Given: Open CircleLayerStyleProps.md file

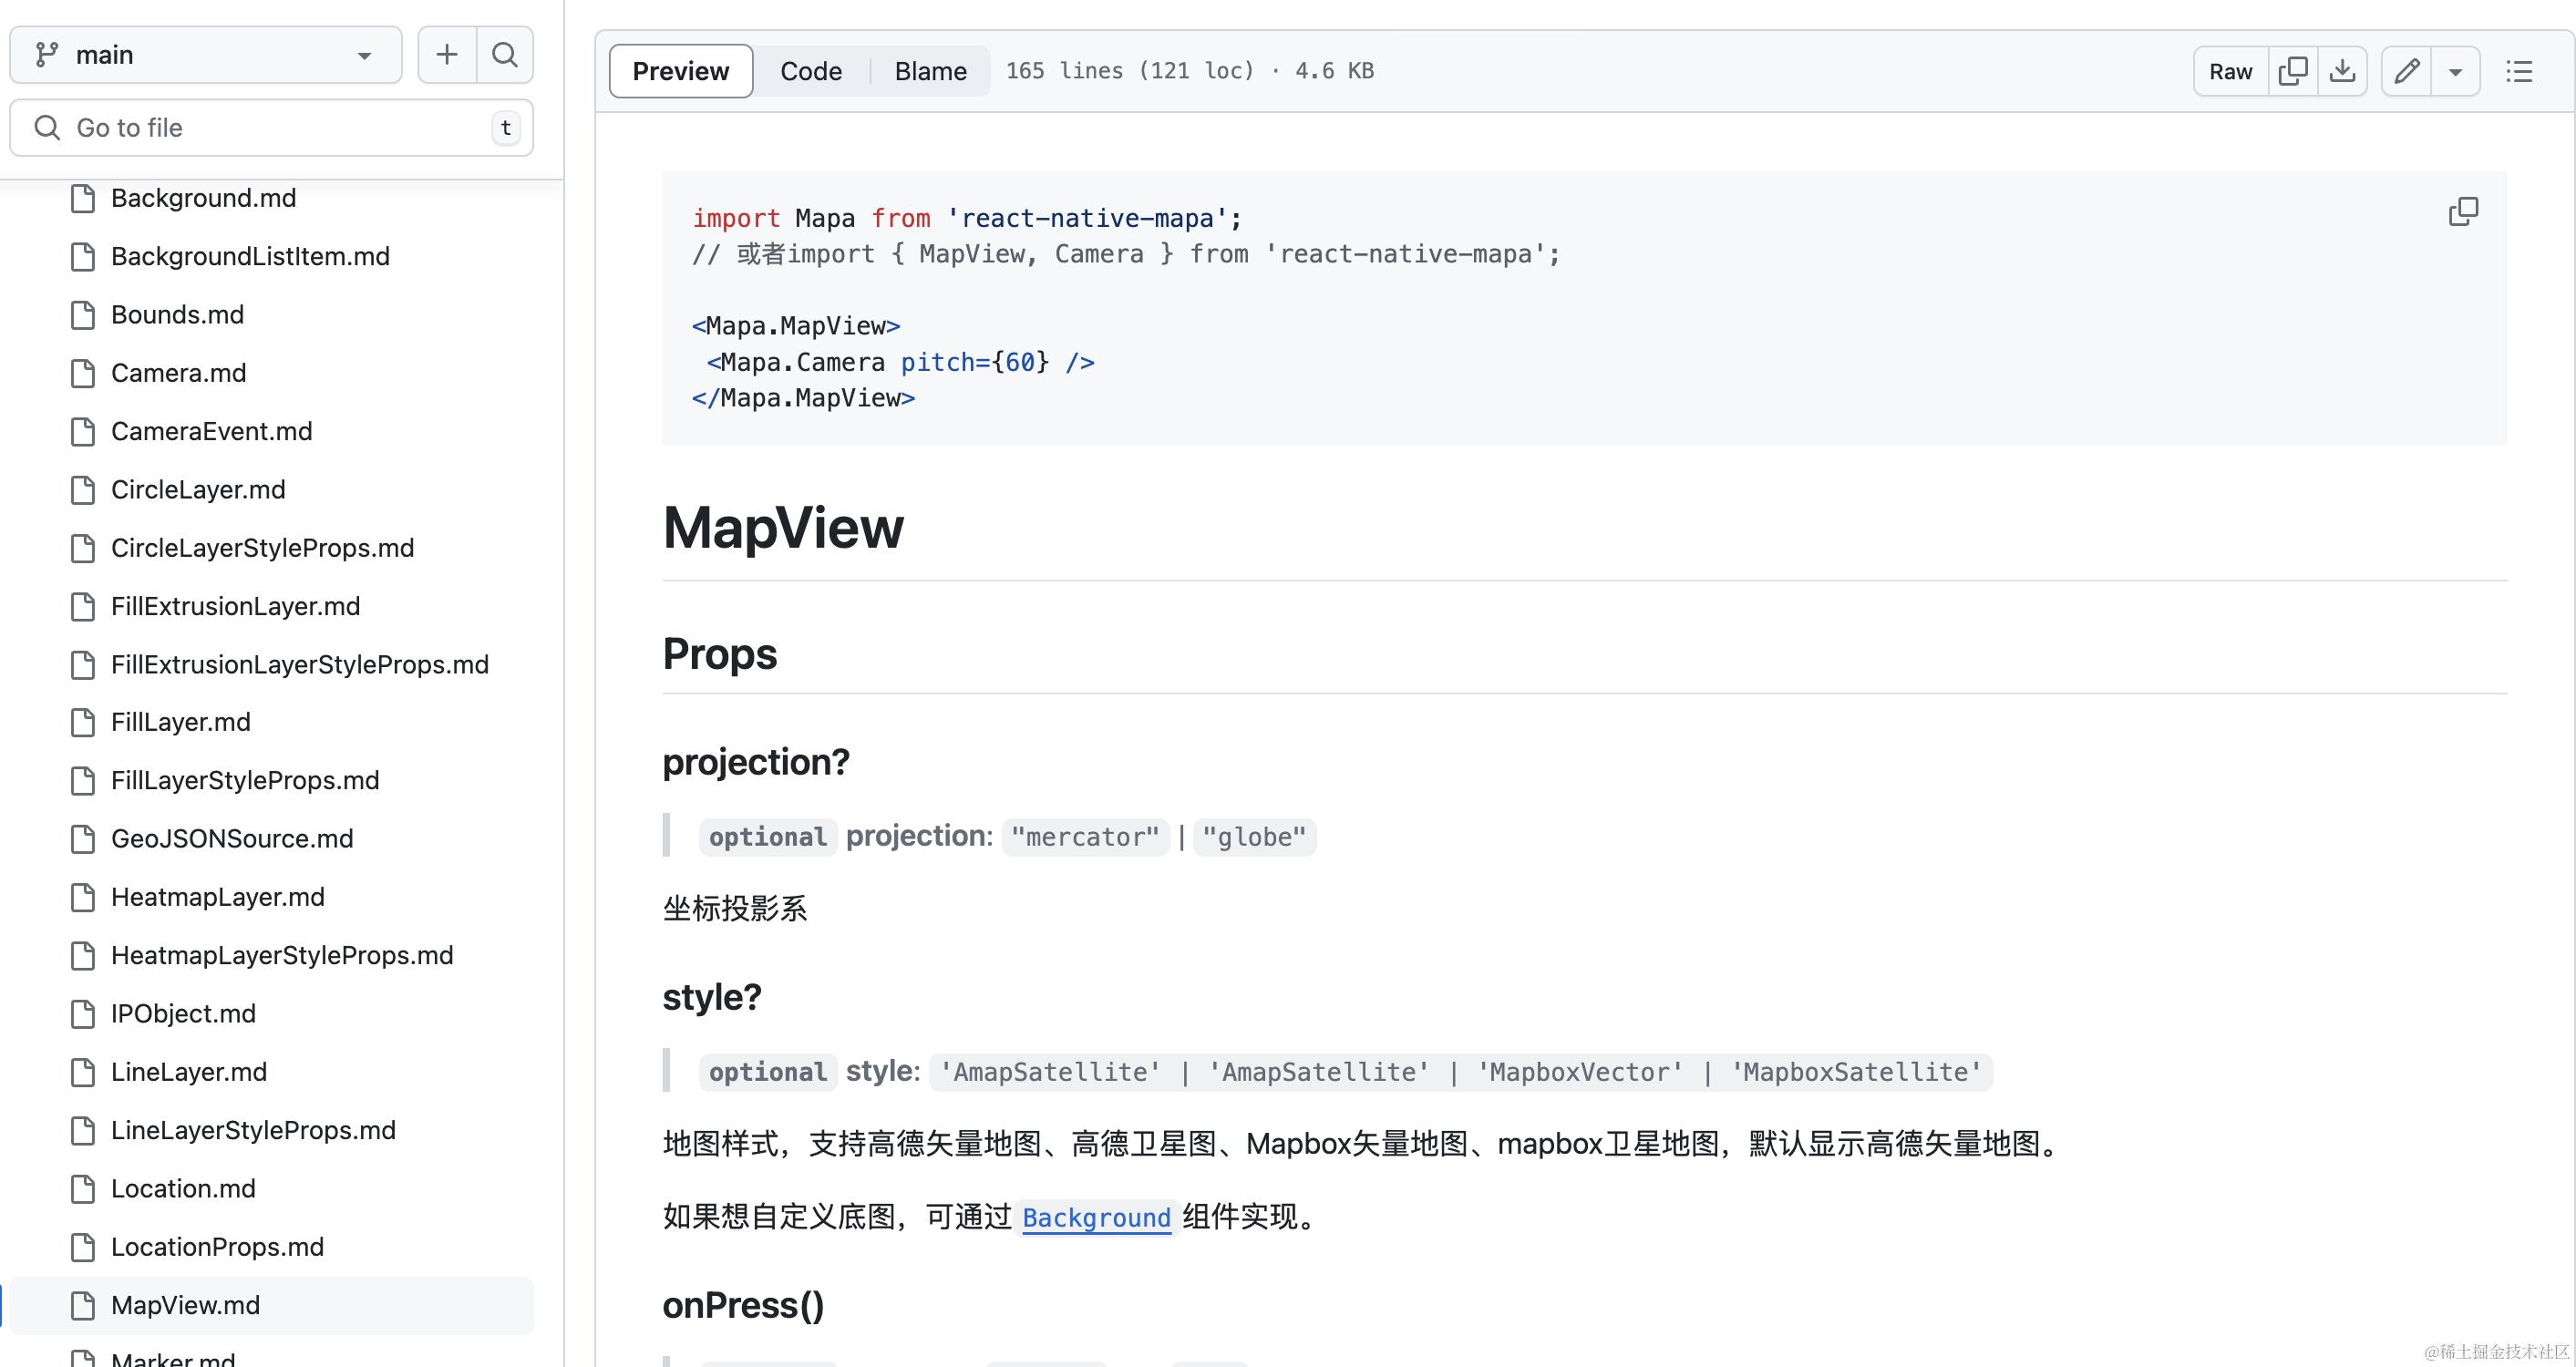Looking at the screenshot, I should pos(262,548).
